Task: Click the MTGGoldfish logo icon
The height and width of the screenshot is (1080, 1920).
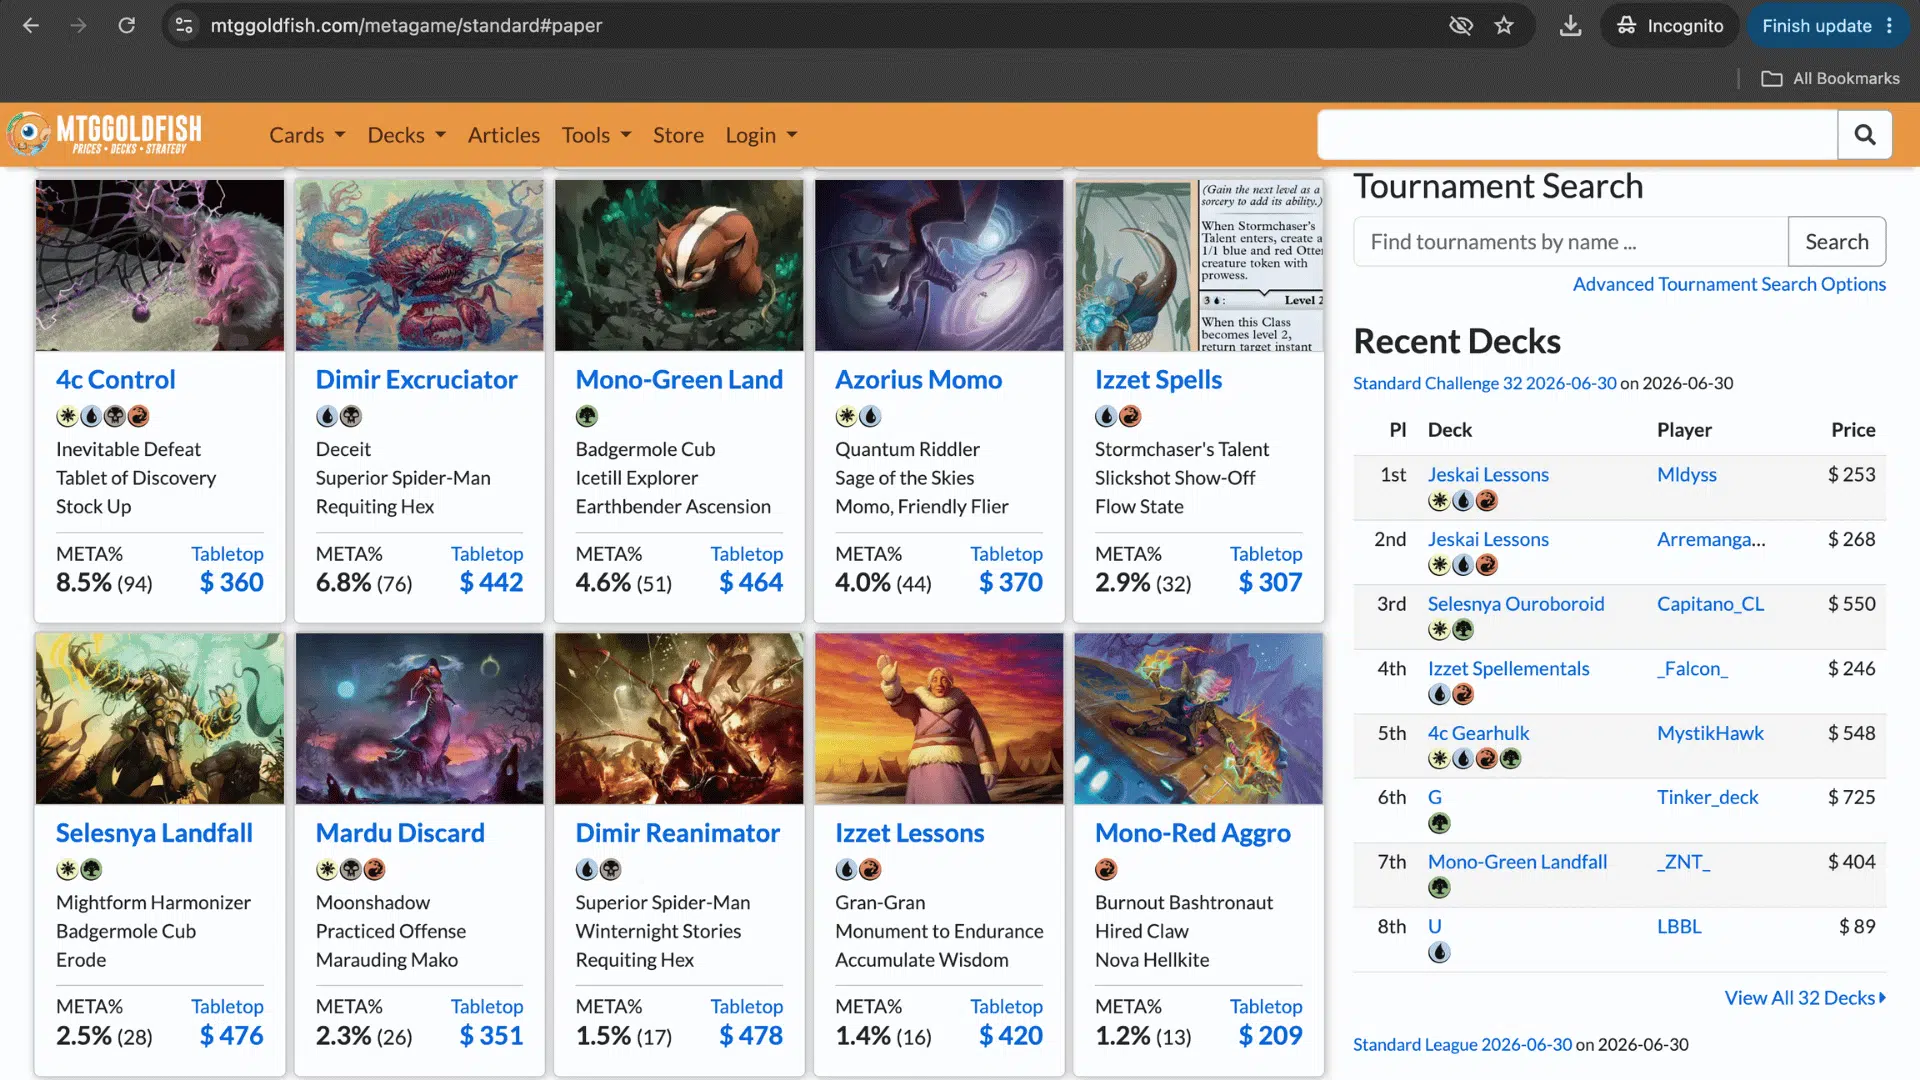Action: pos(28,134)
